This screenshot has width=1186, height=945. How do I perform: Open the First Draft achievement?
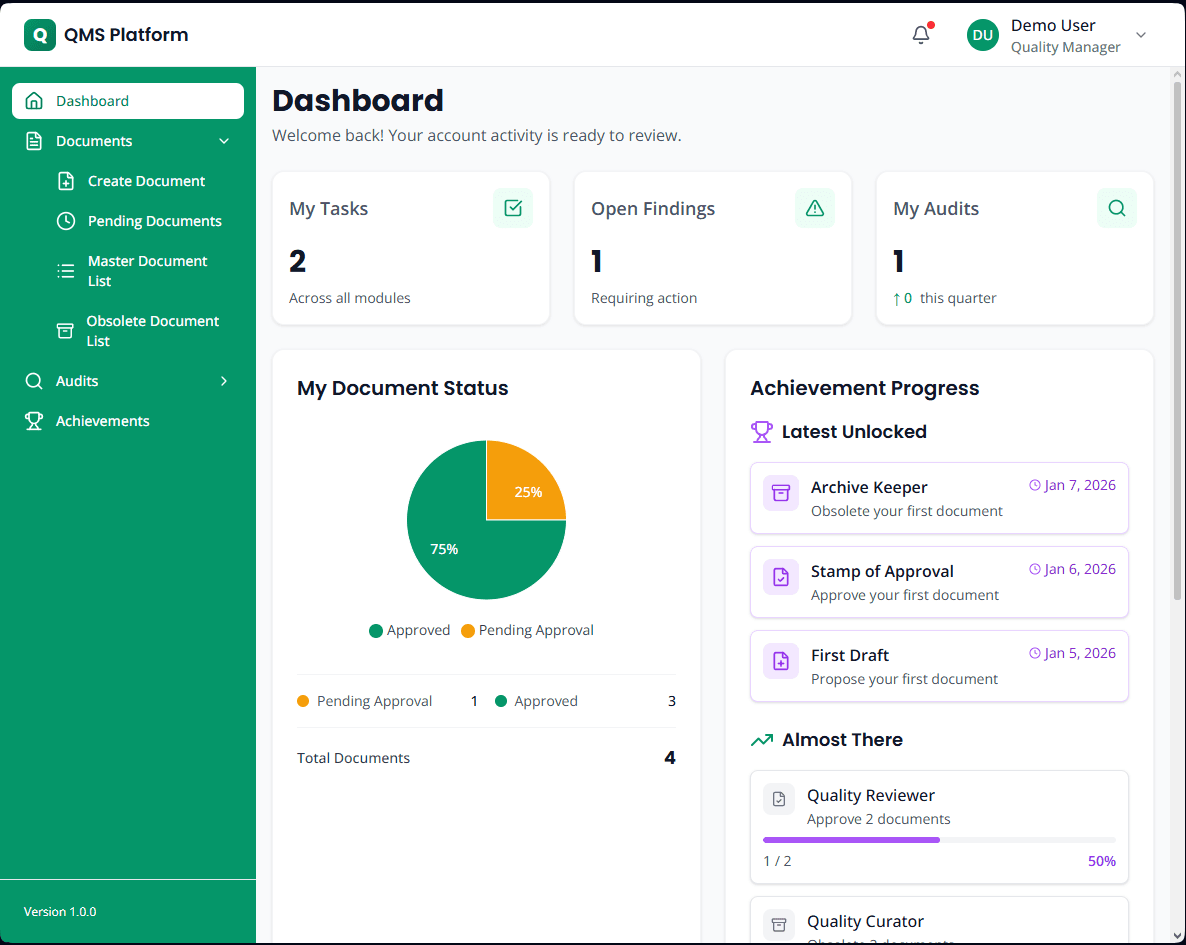(x=939, y=667)
